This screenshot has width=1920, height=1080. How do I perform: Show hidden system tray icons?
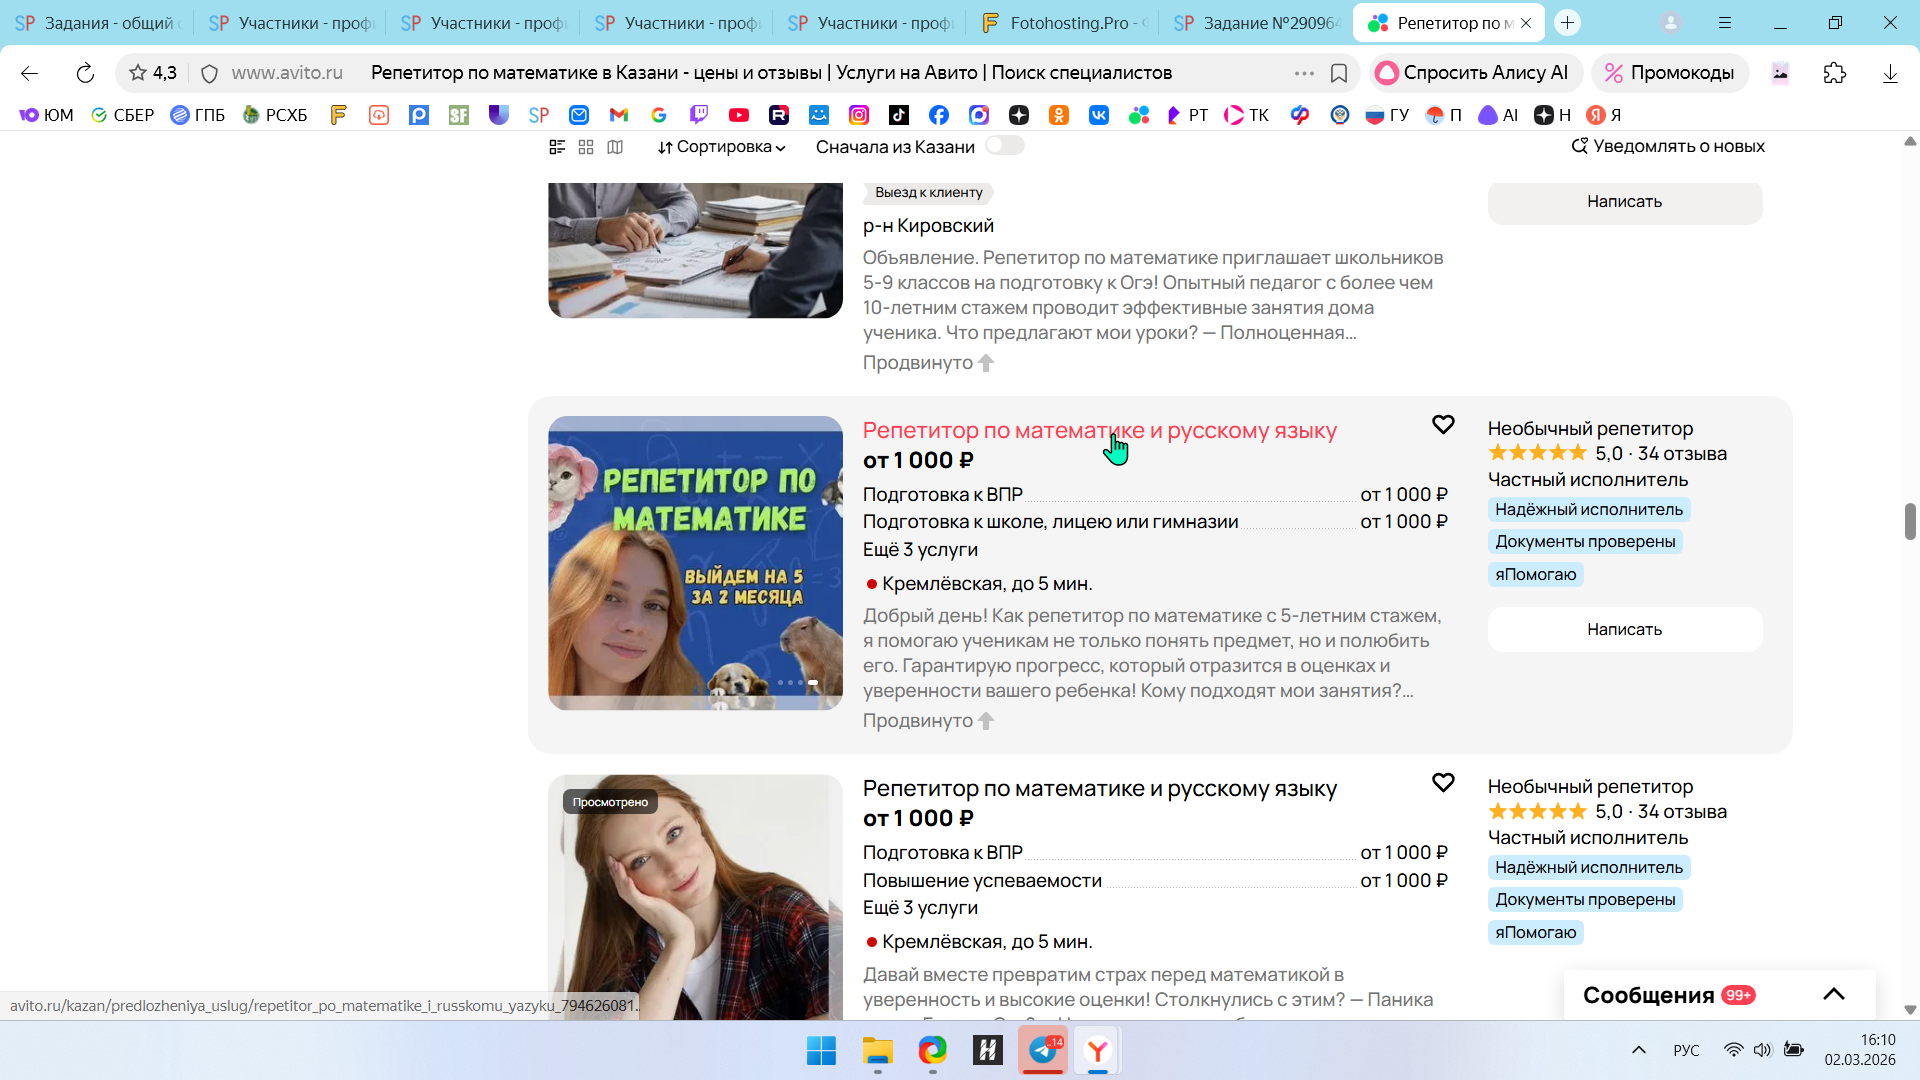click(1638, 1050)
